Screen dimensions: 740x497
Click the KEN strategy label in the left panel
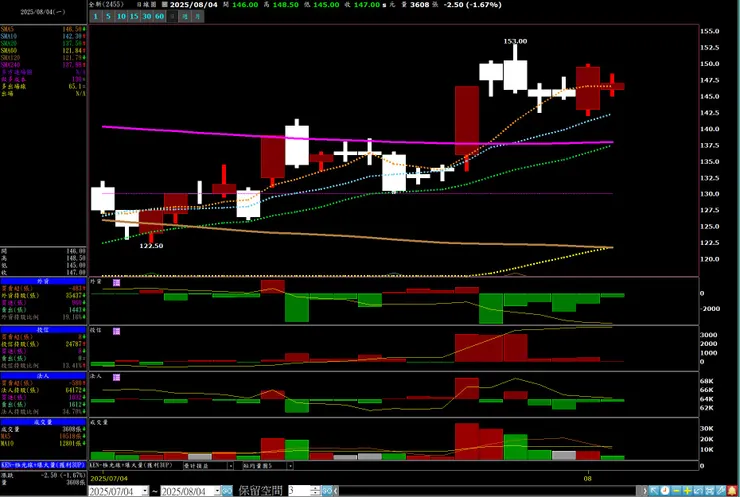coord(43,465)
